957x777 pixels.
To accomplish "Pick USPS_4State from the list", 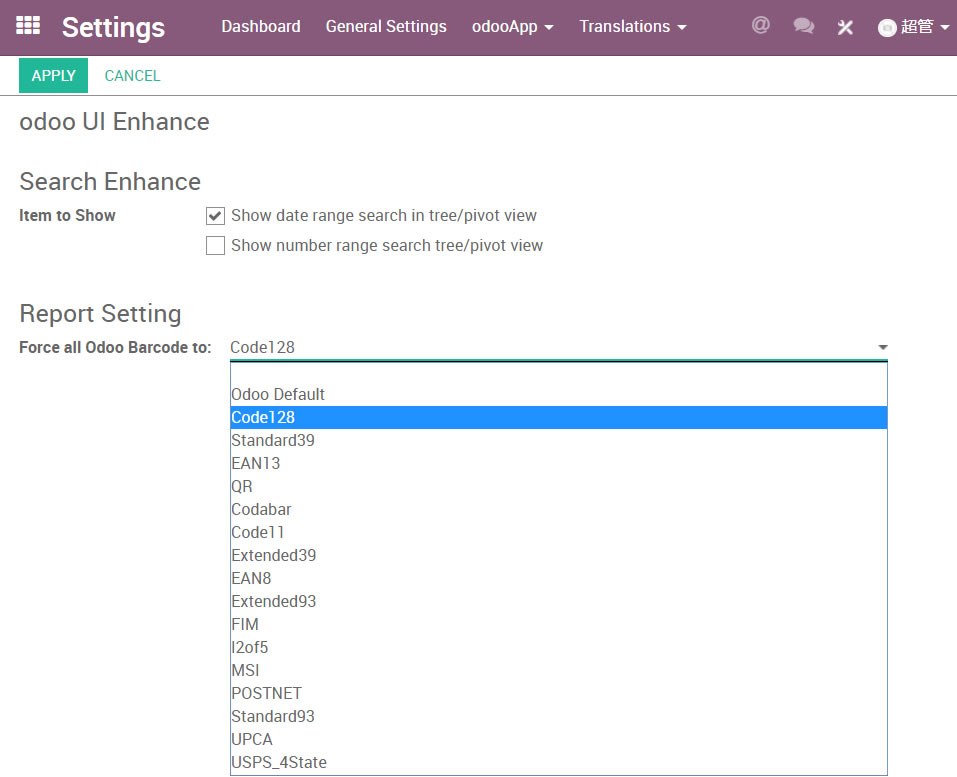I will pos(279,763).
